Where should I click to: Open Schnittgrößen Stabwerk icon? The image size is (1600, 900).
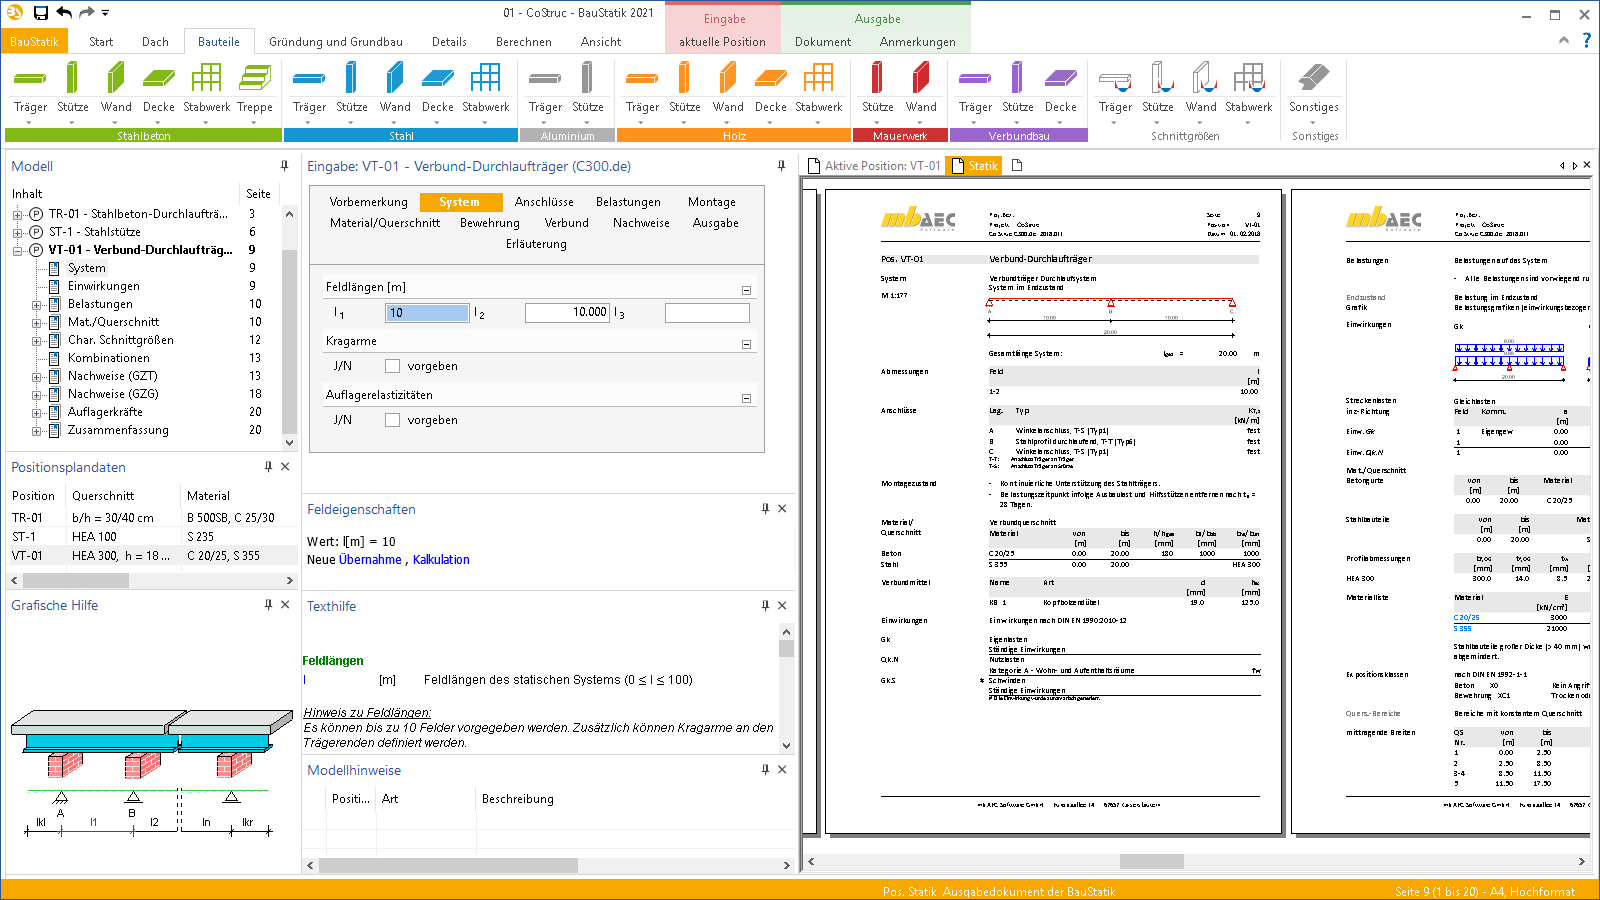(x=1248, y=79)
